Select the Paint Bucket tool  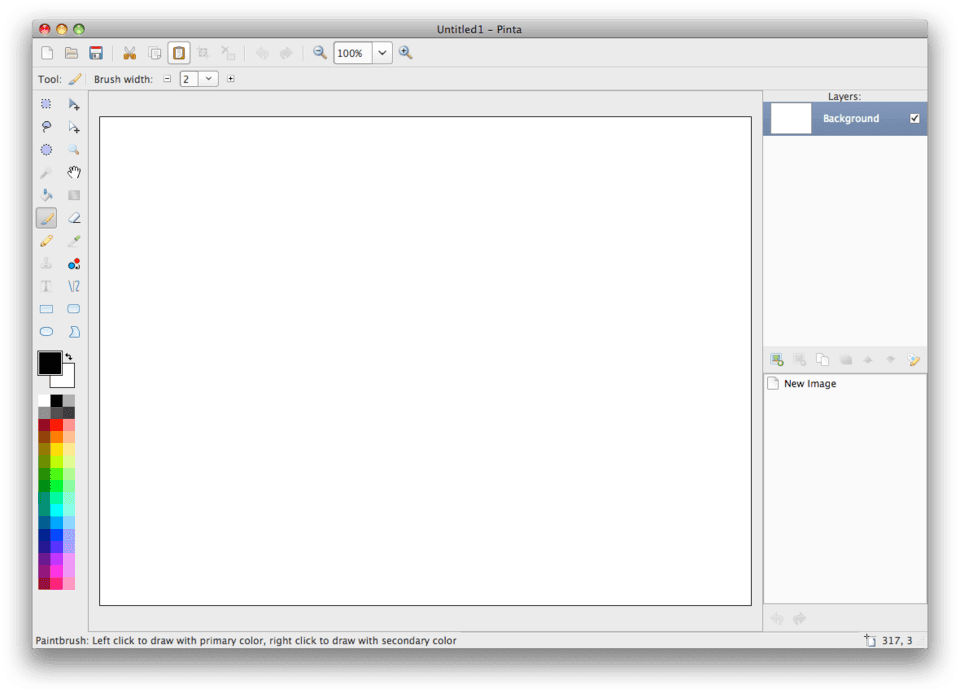(x=46, y=195)
